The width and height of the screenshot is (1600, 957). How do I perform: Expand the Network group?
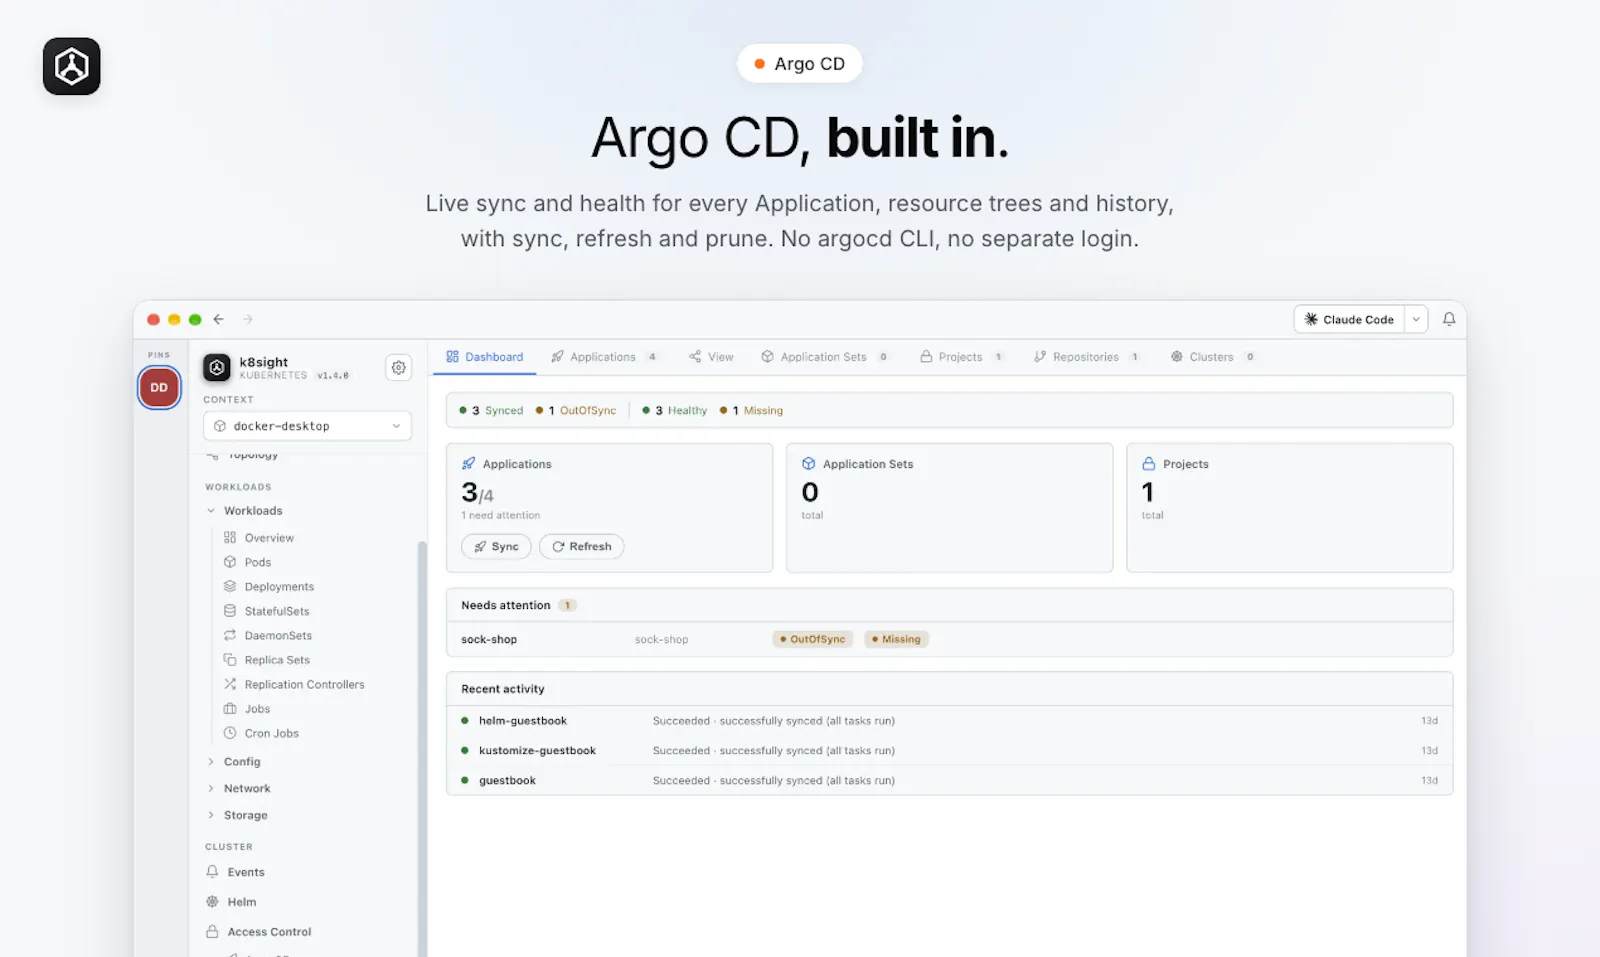pos(211,789)
